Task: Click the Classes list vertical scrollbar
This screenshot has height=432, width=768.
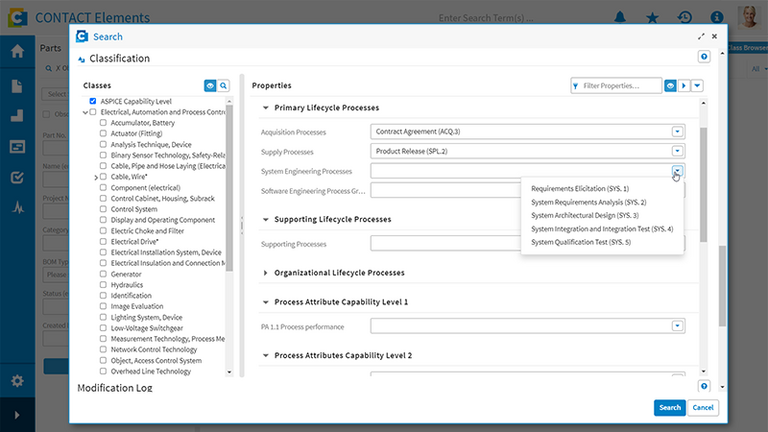Action: tap(229, 188)
